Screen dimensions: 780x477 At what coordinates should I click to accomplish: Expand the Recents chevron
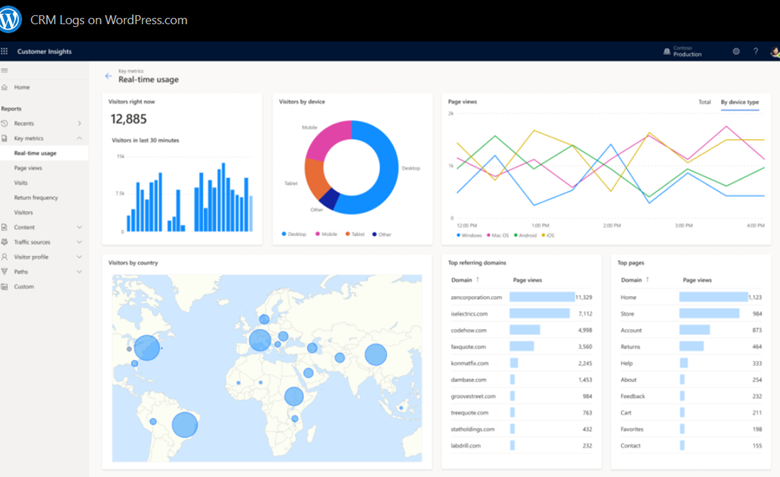[79, 123]
